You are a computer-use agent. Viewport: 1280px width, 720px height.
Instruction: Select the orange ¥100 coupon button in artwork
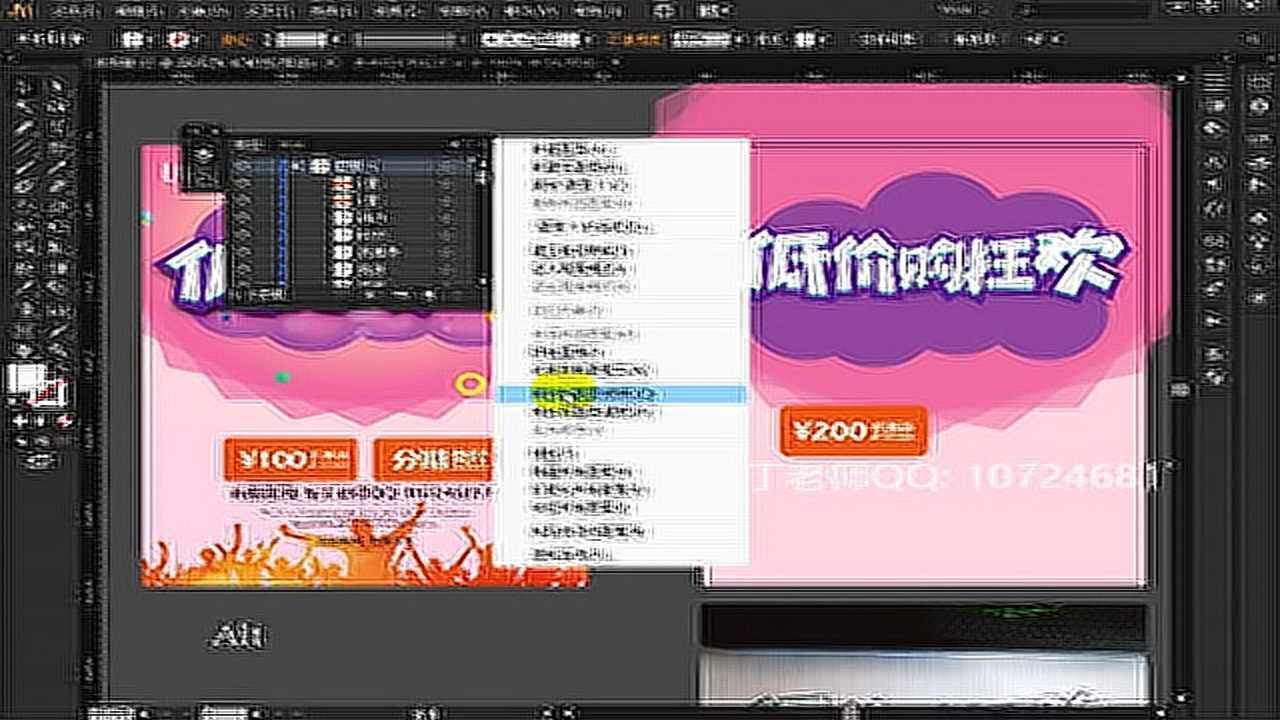click(x=290, y=459)
